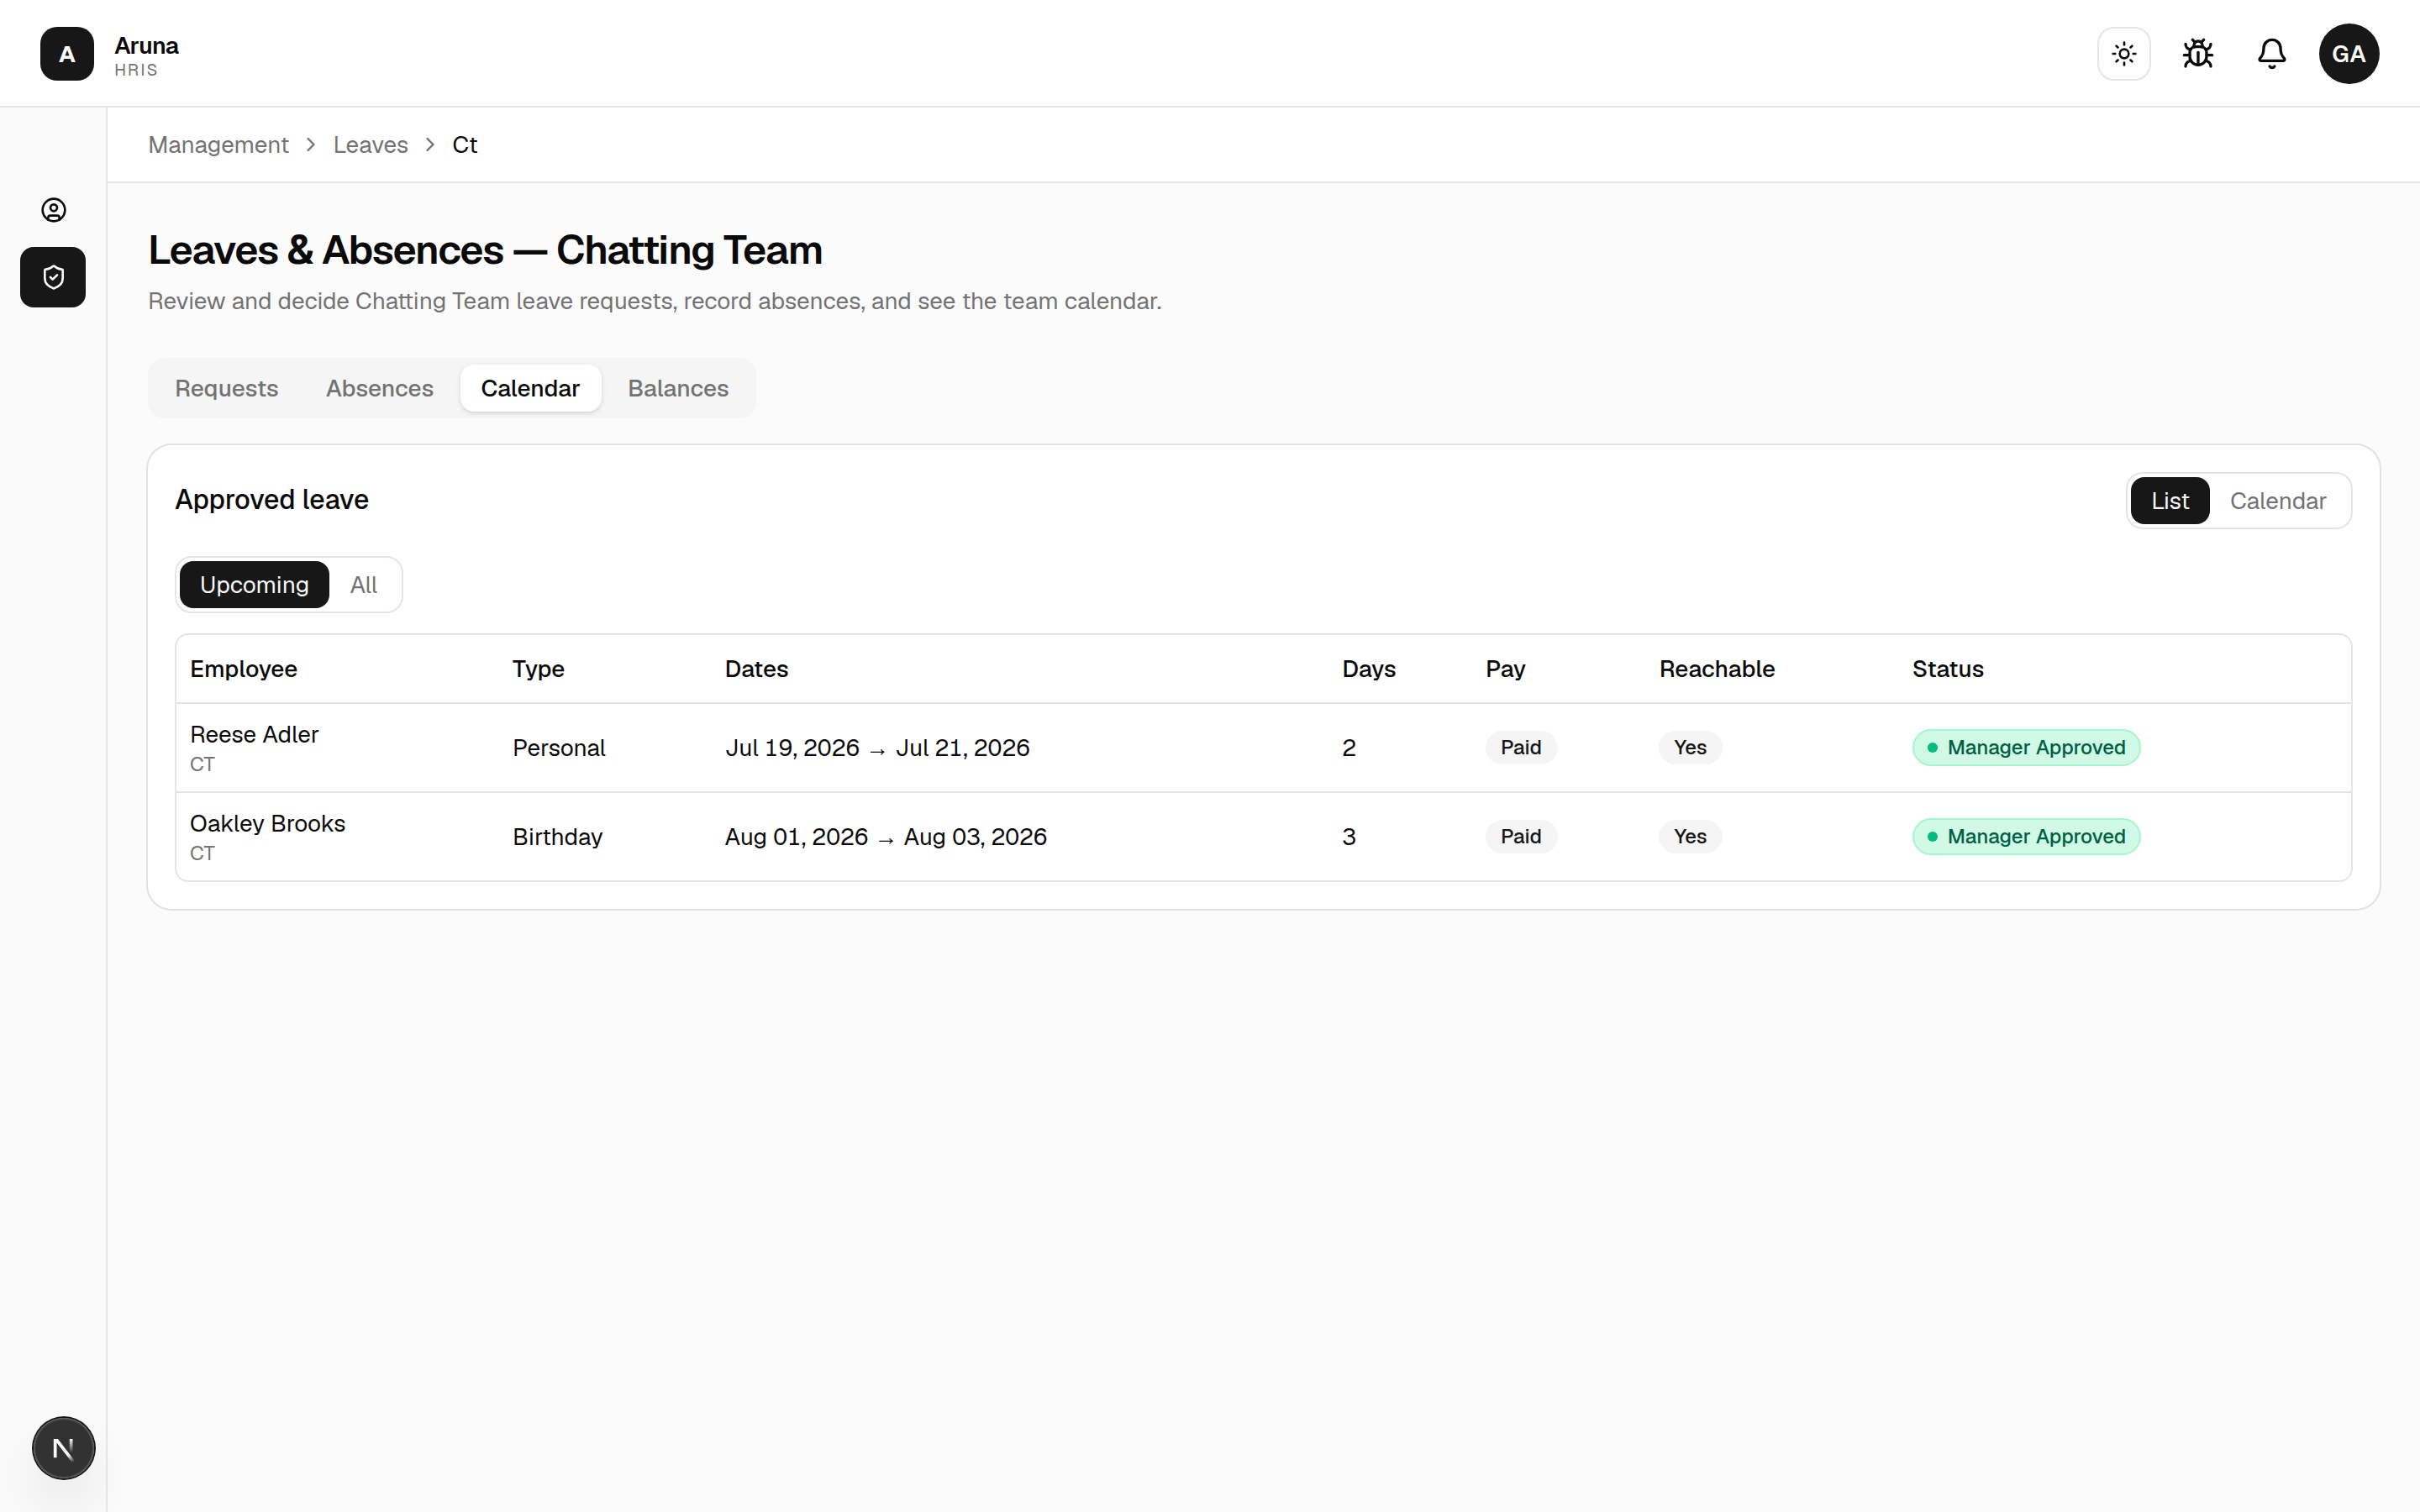Click Manager Approved status for Reese Adler
This screenshot has width=2420, height=1512.
tap(2026, 748)
